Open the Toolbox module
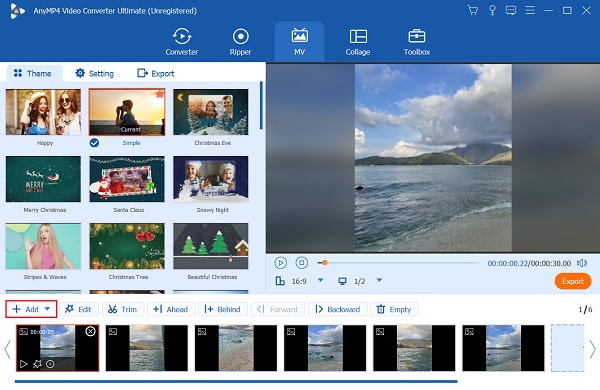This screenshot has height=390, width=600. coord(417,42)
